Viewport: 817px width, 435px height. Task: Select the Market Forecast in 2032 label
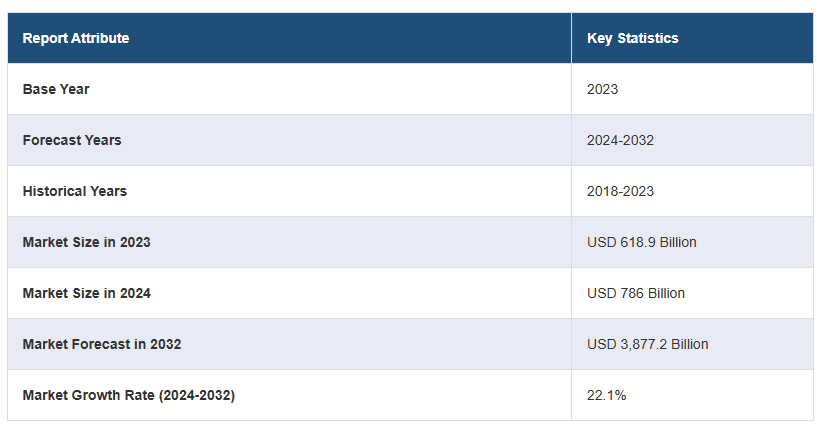102,344
